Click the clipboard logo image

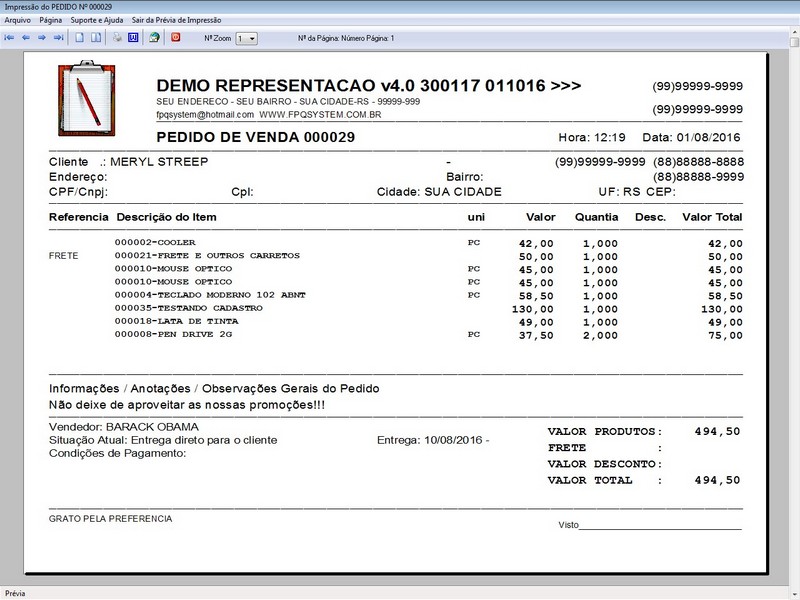pyautogui.click(x=87, y=98)
